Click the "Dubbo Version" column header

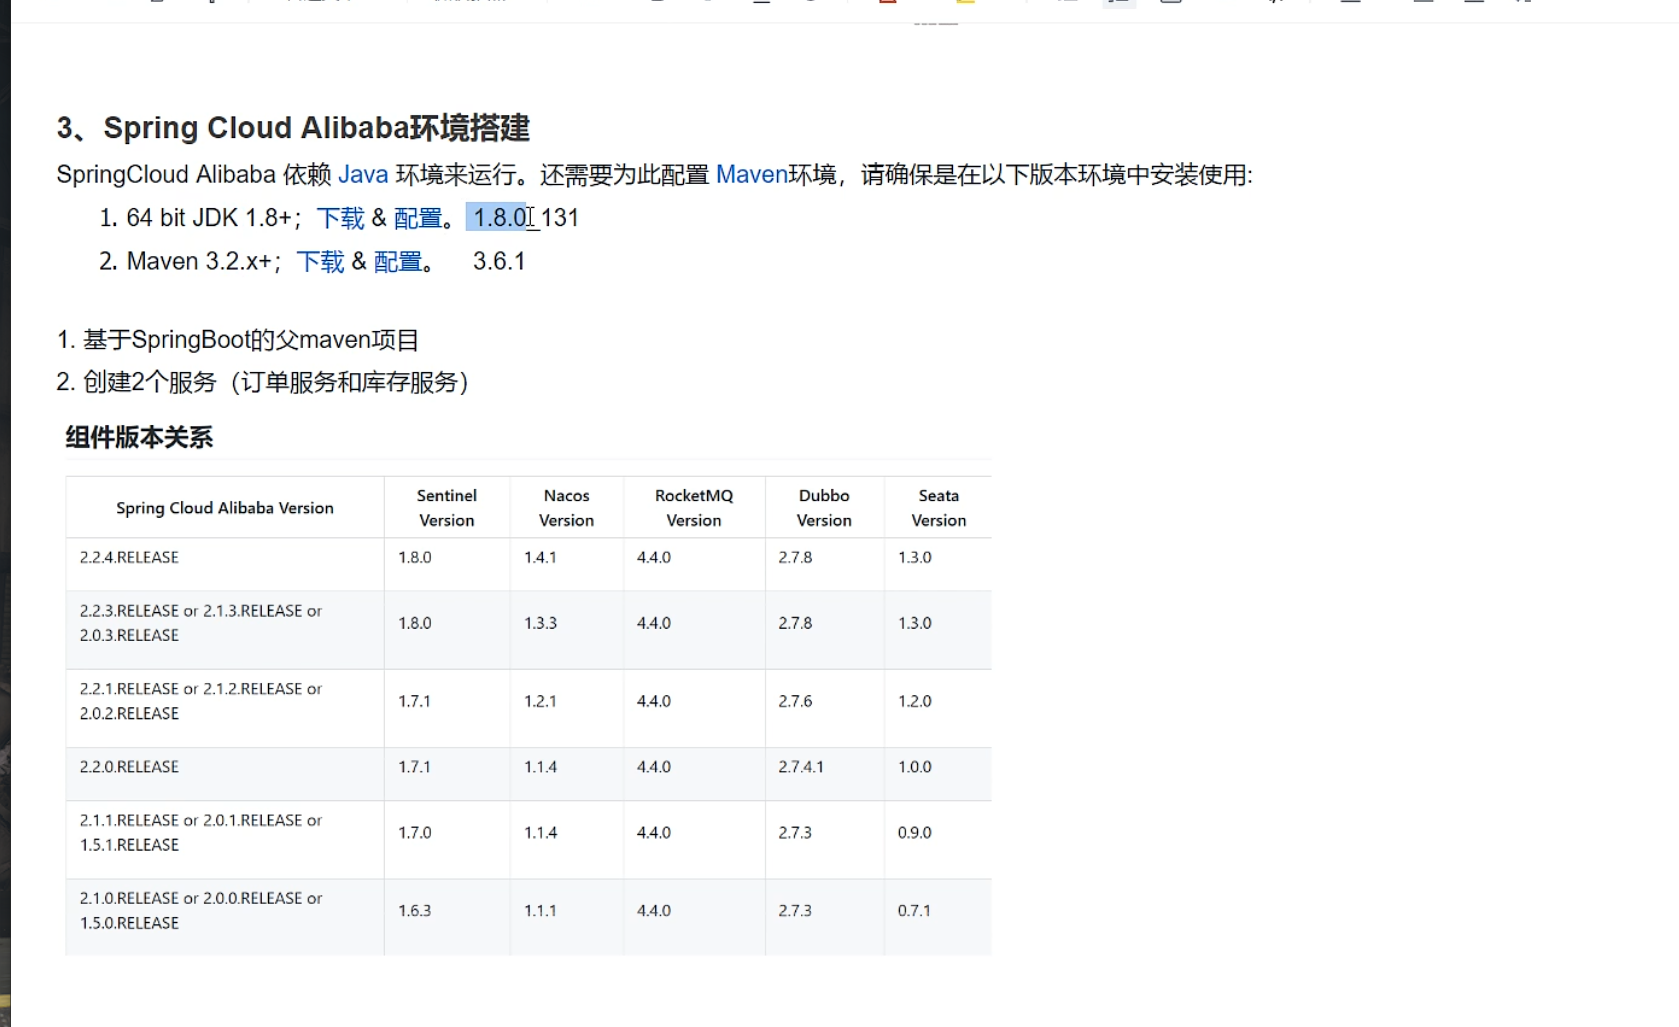click(x=824, y=508)
